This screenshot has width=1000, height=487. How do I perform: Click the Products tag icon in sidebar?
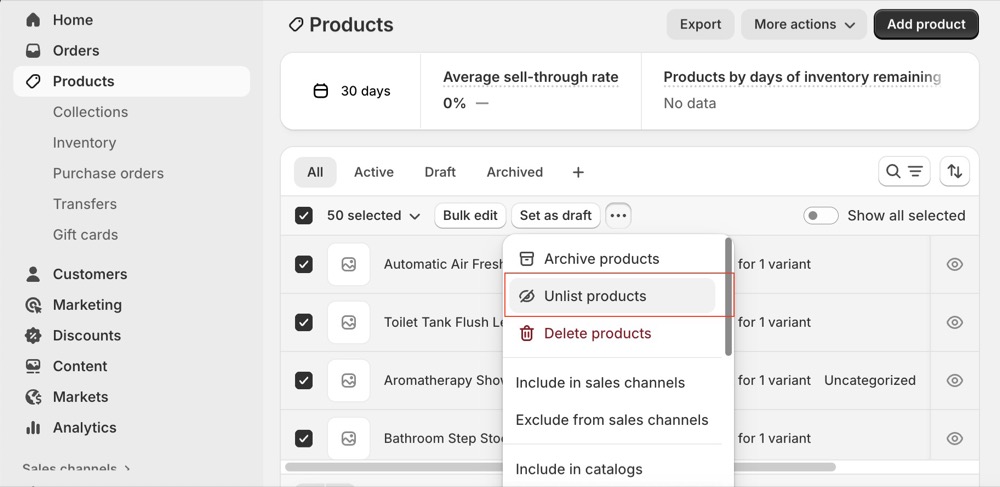(33, 81)
